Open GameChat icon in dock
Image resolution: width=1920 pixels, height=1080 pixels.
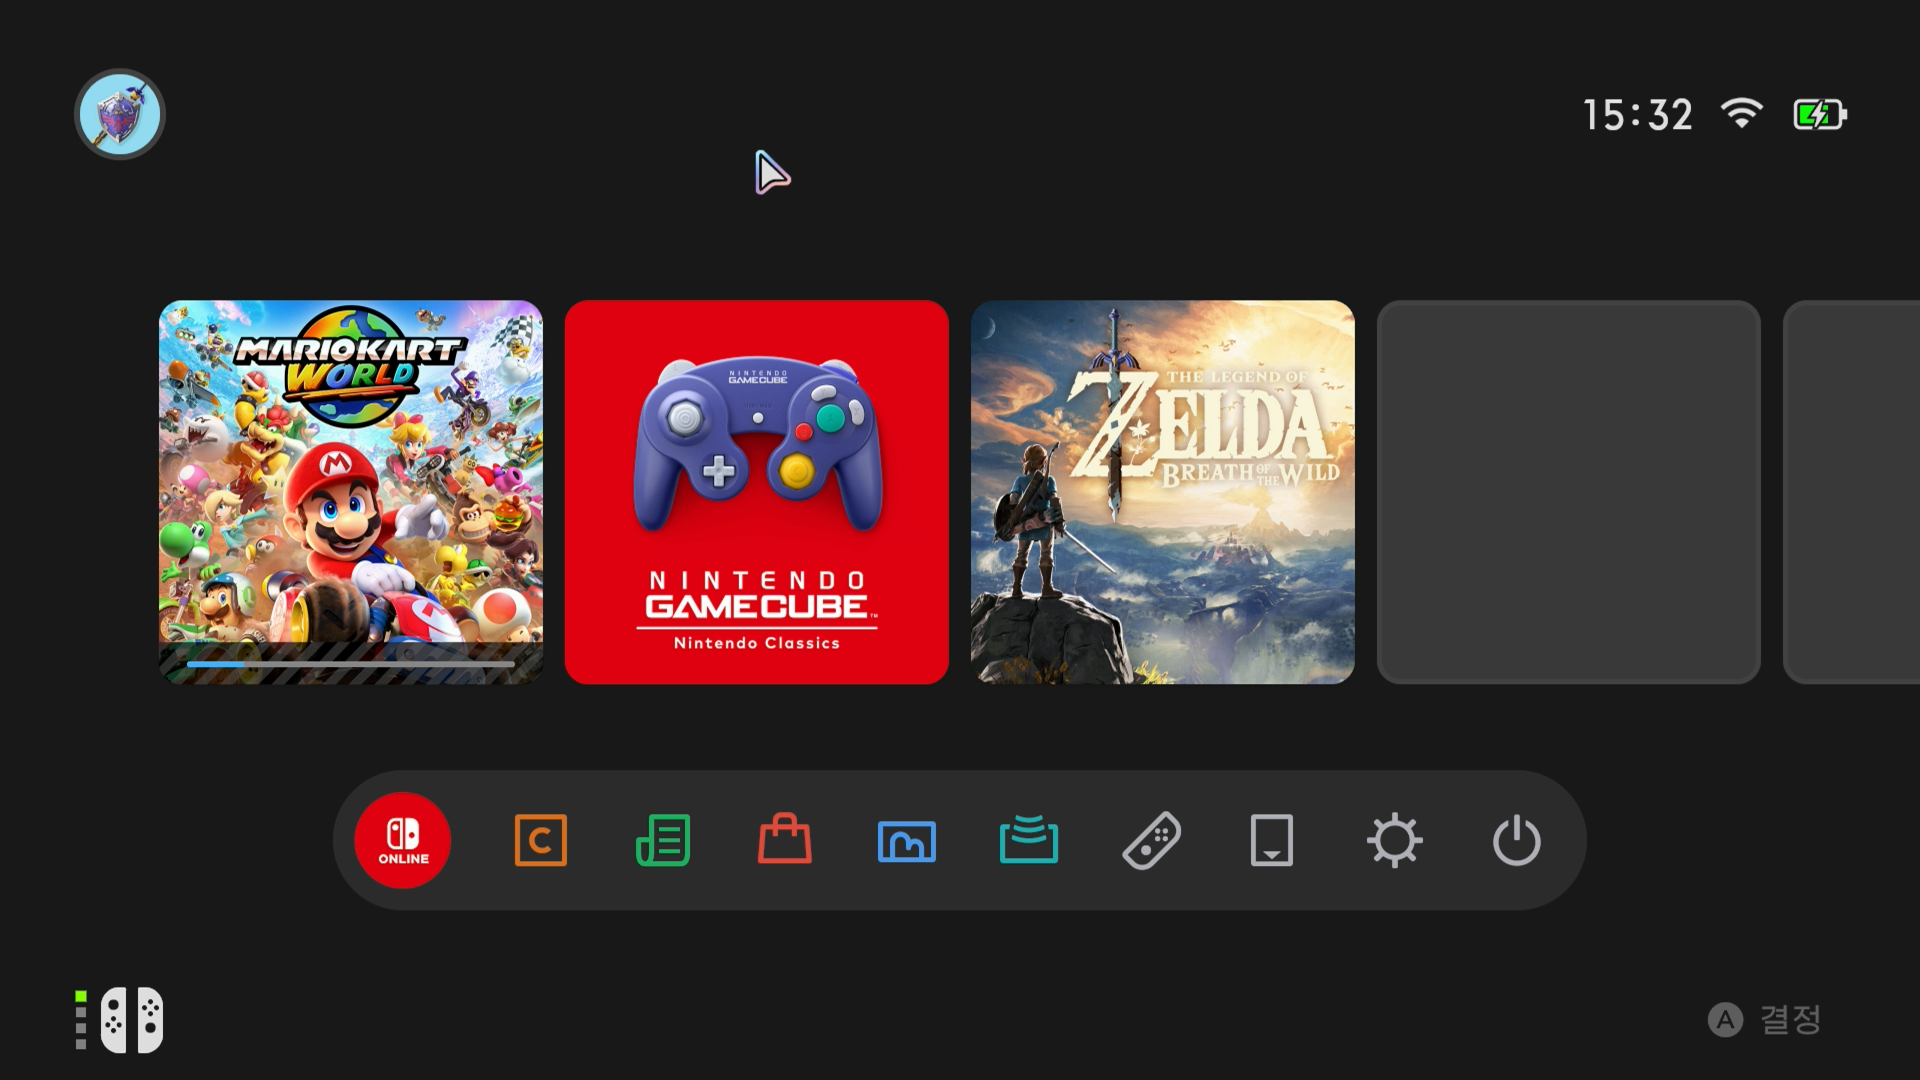pos(541,840)
